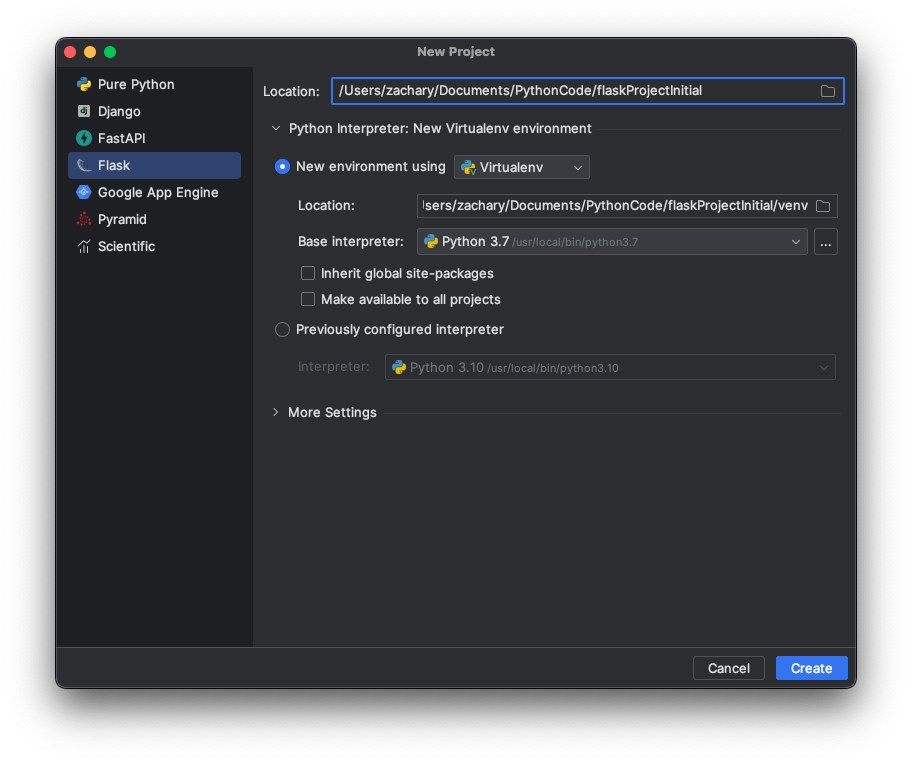912x762 pixels.
Task: Click the Pure Python project icon
Action: tap(84, 85)
